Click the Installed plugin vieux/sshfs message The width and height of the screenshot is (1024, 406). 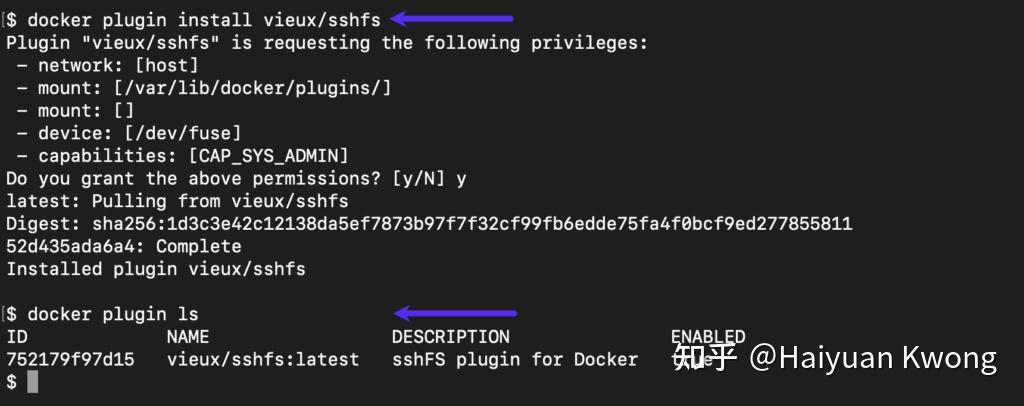156,269
